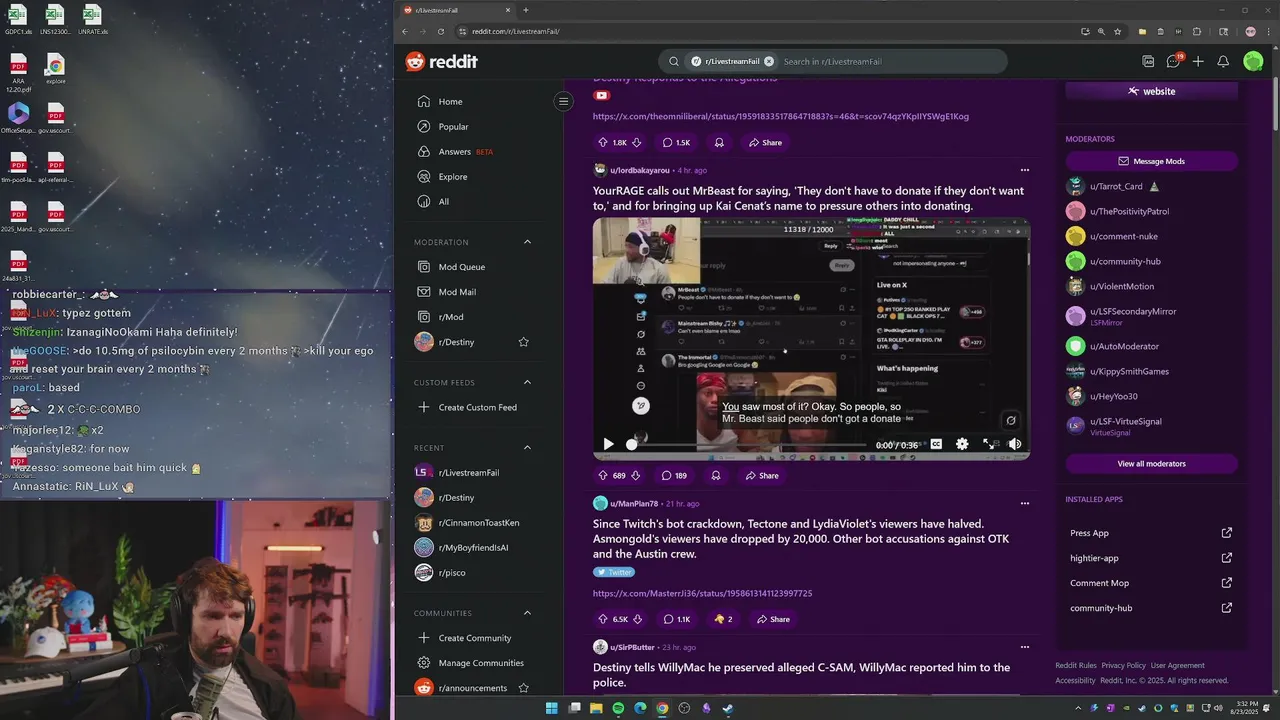Share the top post with 1.8K votes
1280x720 pixels.
tap(765, 142)
